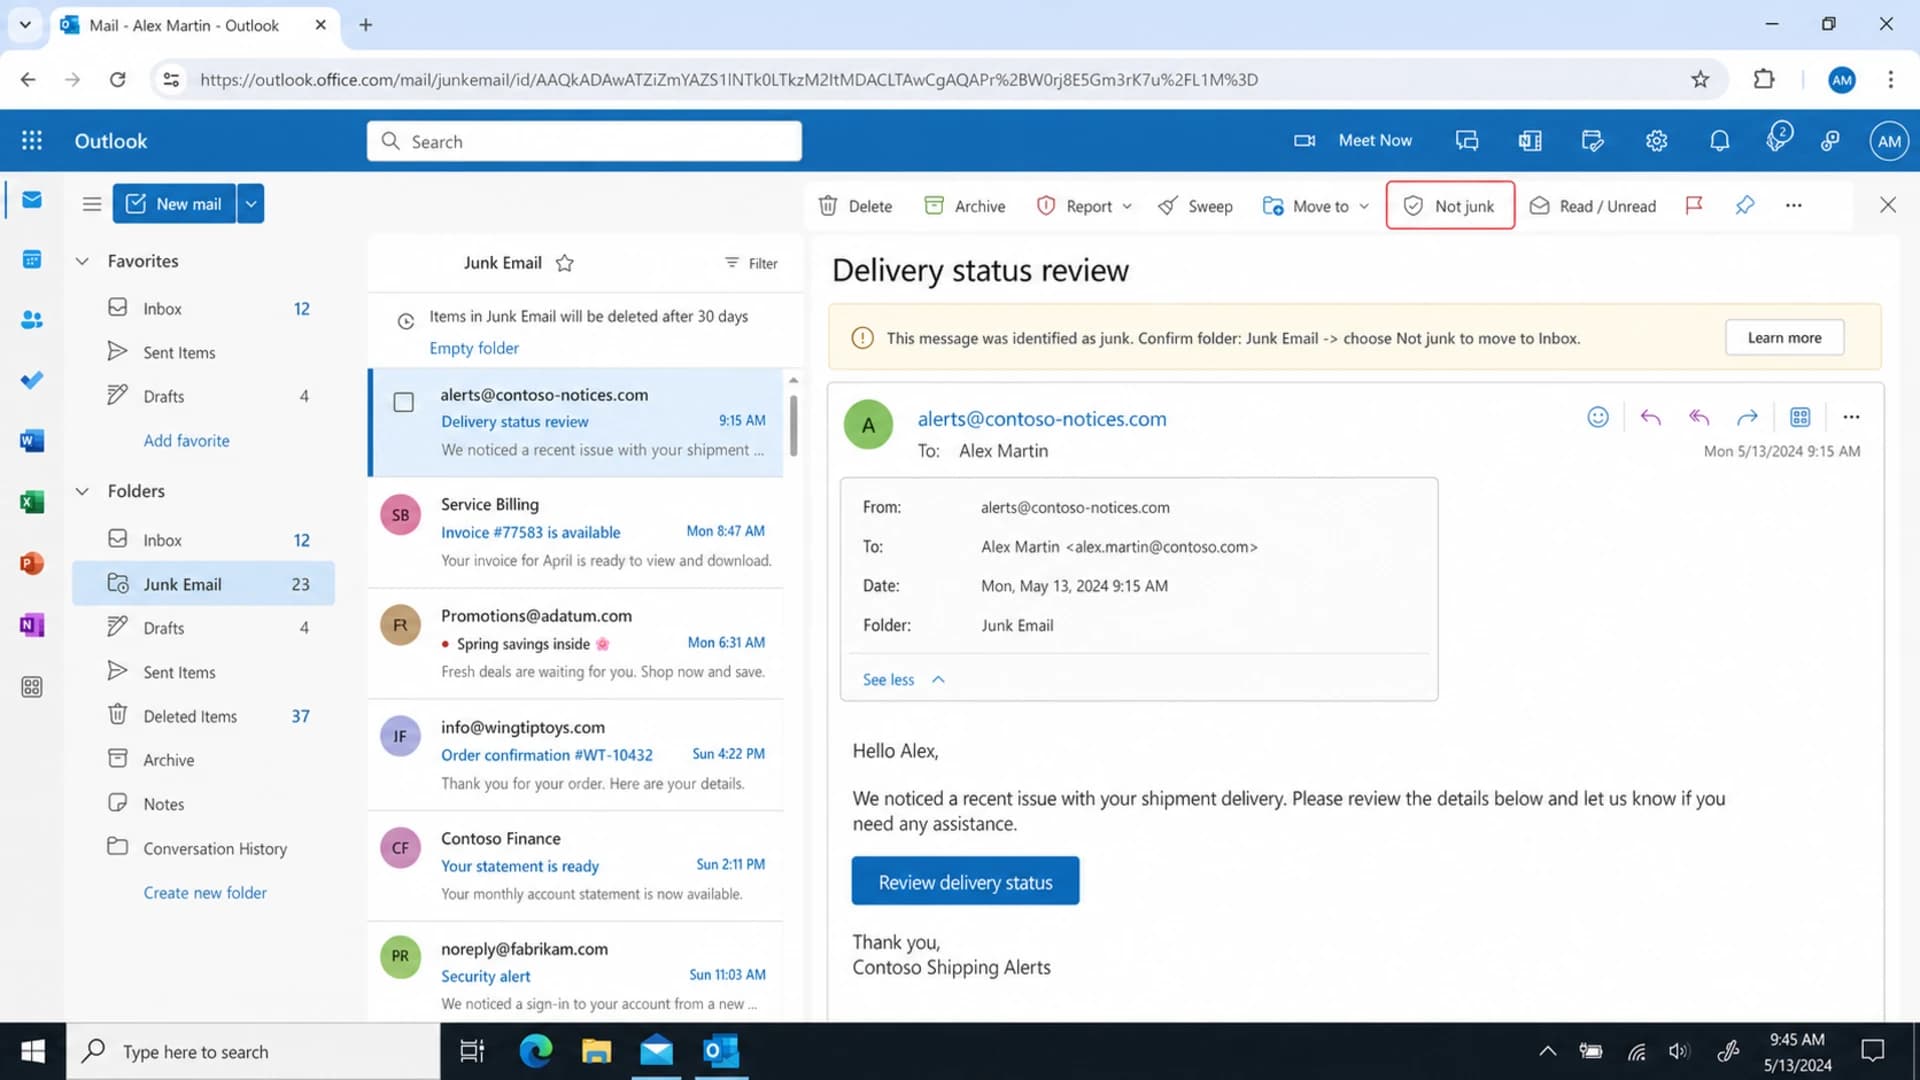Open the Filter menu
1920x1080 pixels.
[751, 263]
